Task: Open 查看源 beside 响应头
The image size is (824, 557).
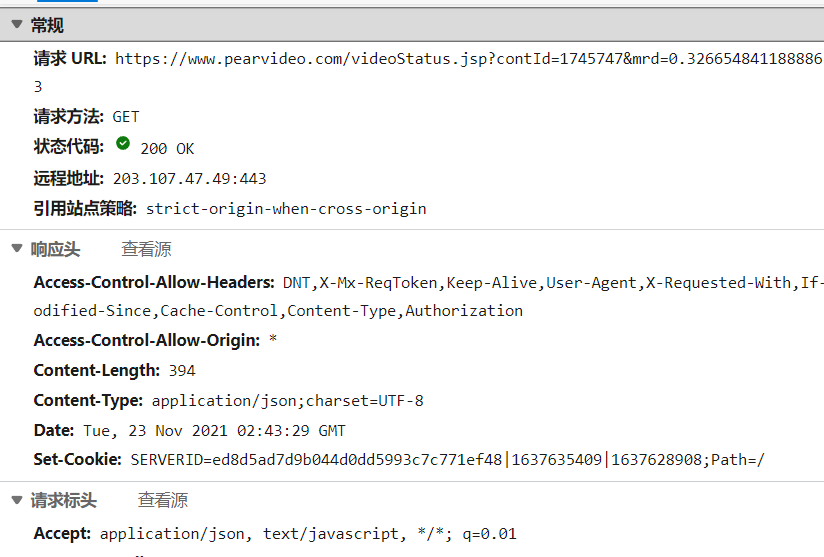Action: point(146,249)
